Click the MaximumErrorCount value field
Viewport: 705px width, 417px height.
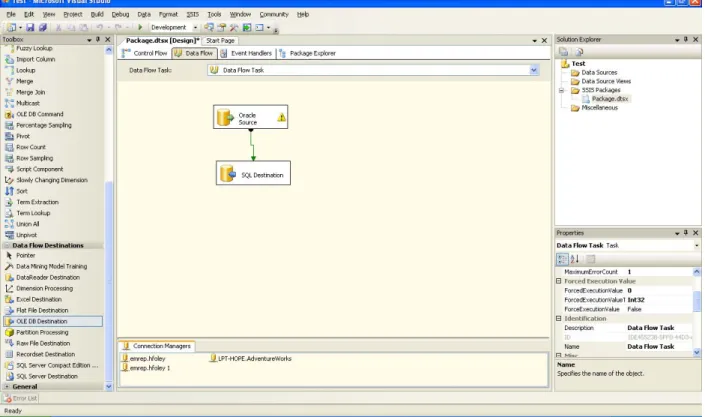[x=659, y=272]
